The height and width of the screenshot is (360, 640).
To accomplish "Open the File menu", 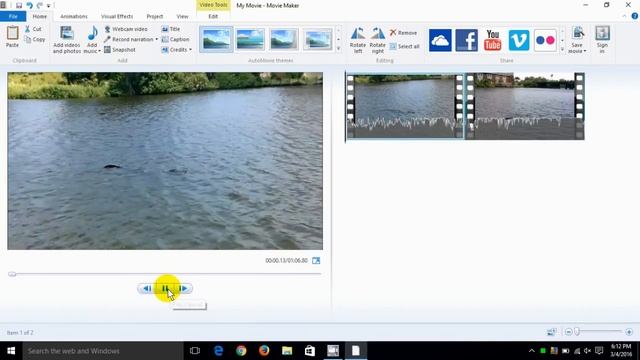I will point(13,16).
